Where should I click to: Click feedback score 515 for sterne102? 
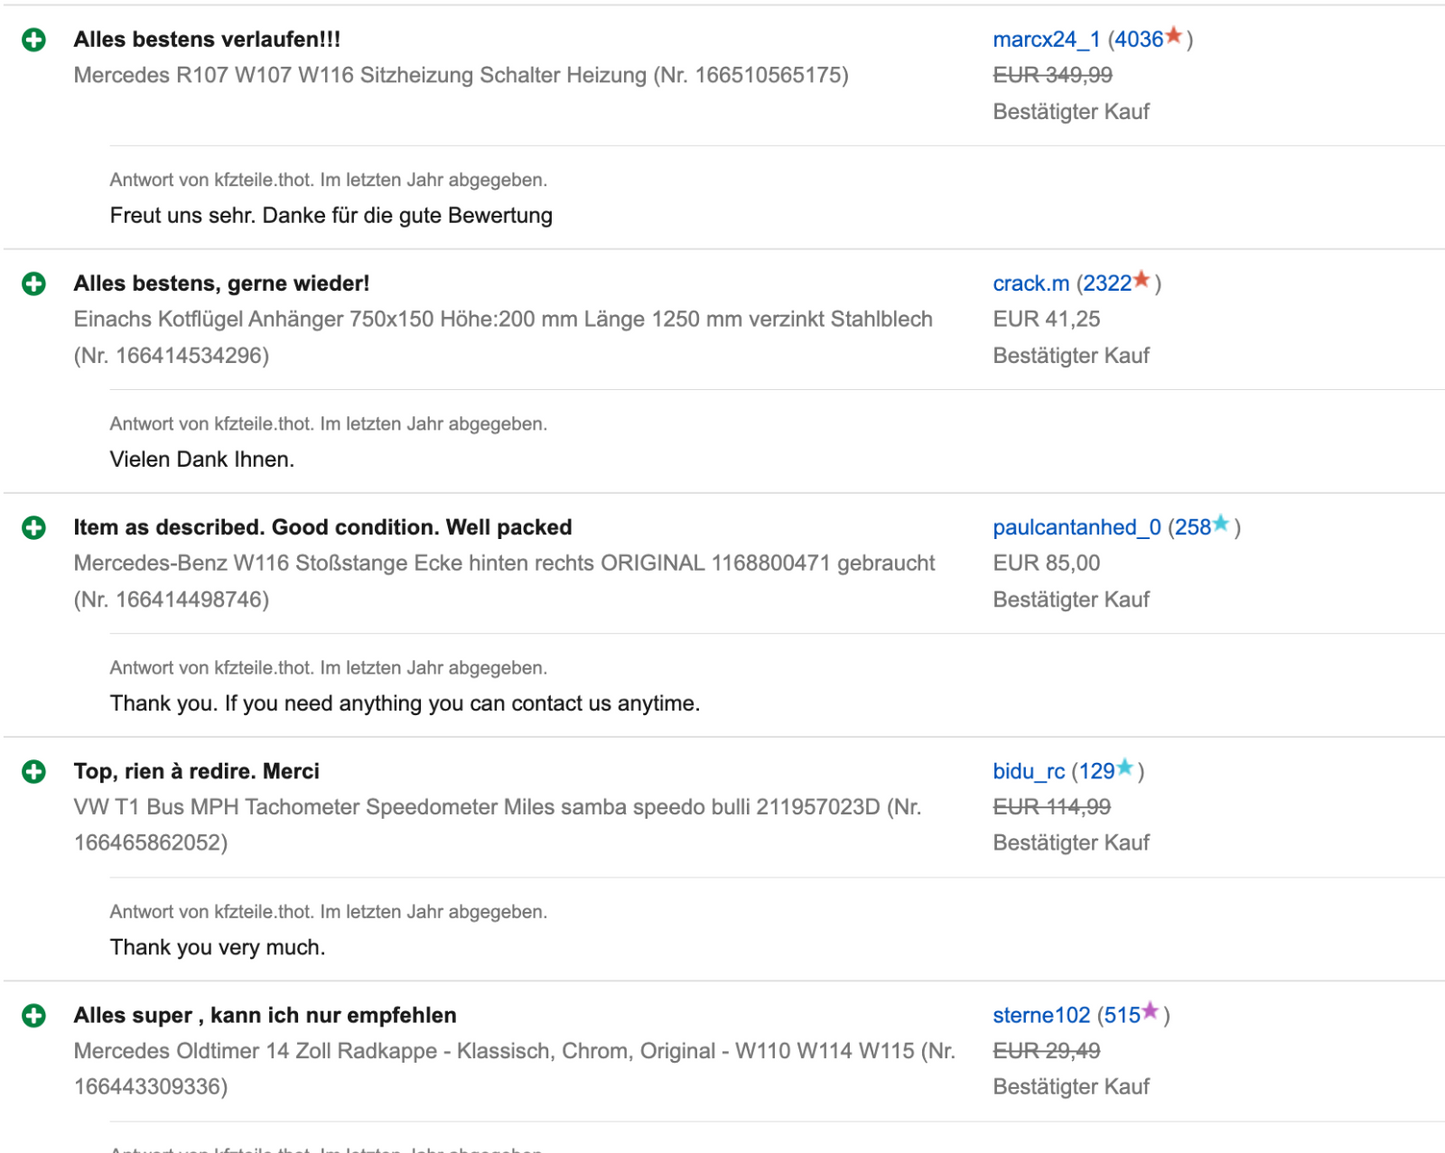click(x=1122, y=1016)
